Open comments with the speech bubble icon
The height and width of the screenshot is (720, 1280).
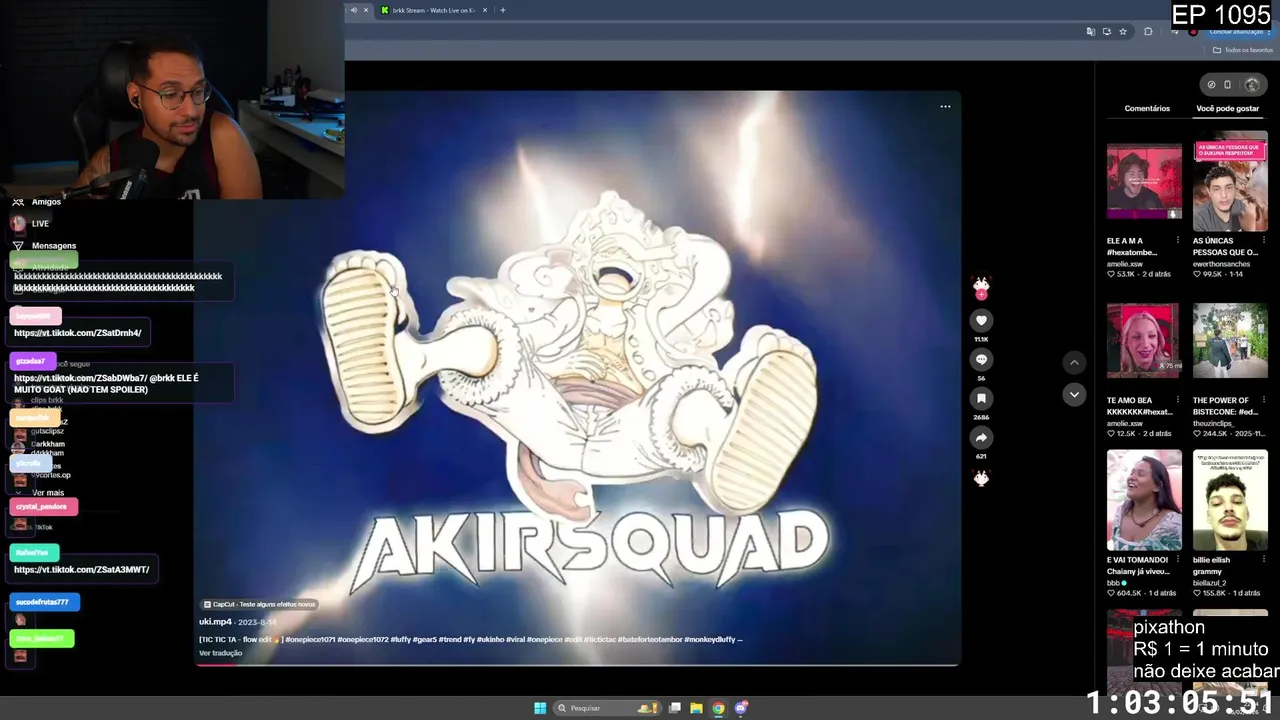(x=981, y=359)
